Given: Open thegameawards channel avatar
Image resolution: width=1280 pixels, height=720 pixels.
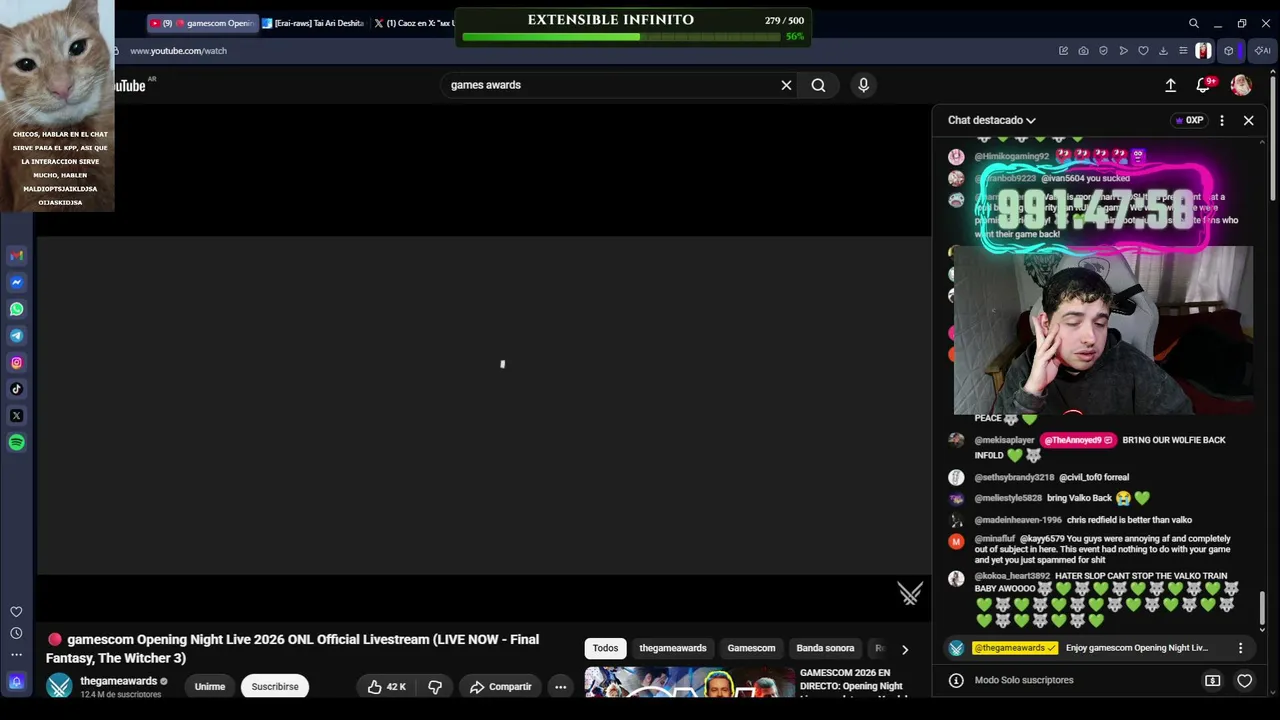Looking at the screenshot, I should (60, 686).
